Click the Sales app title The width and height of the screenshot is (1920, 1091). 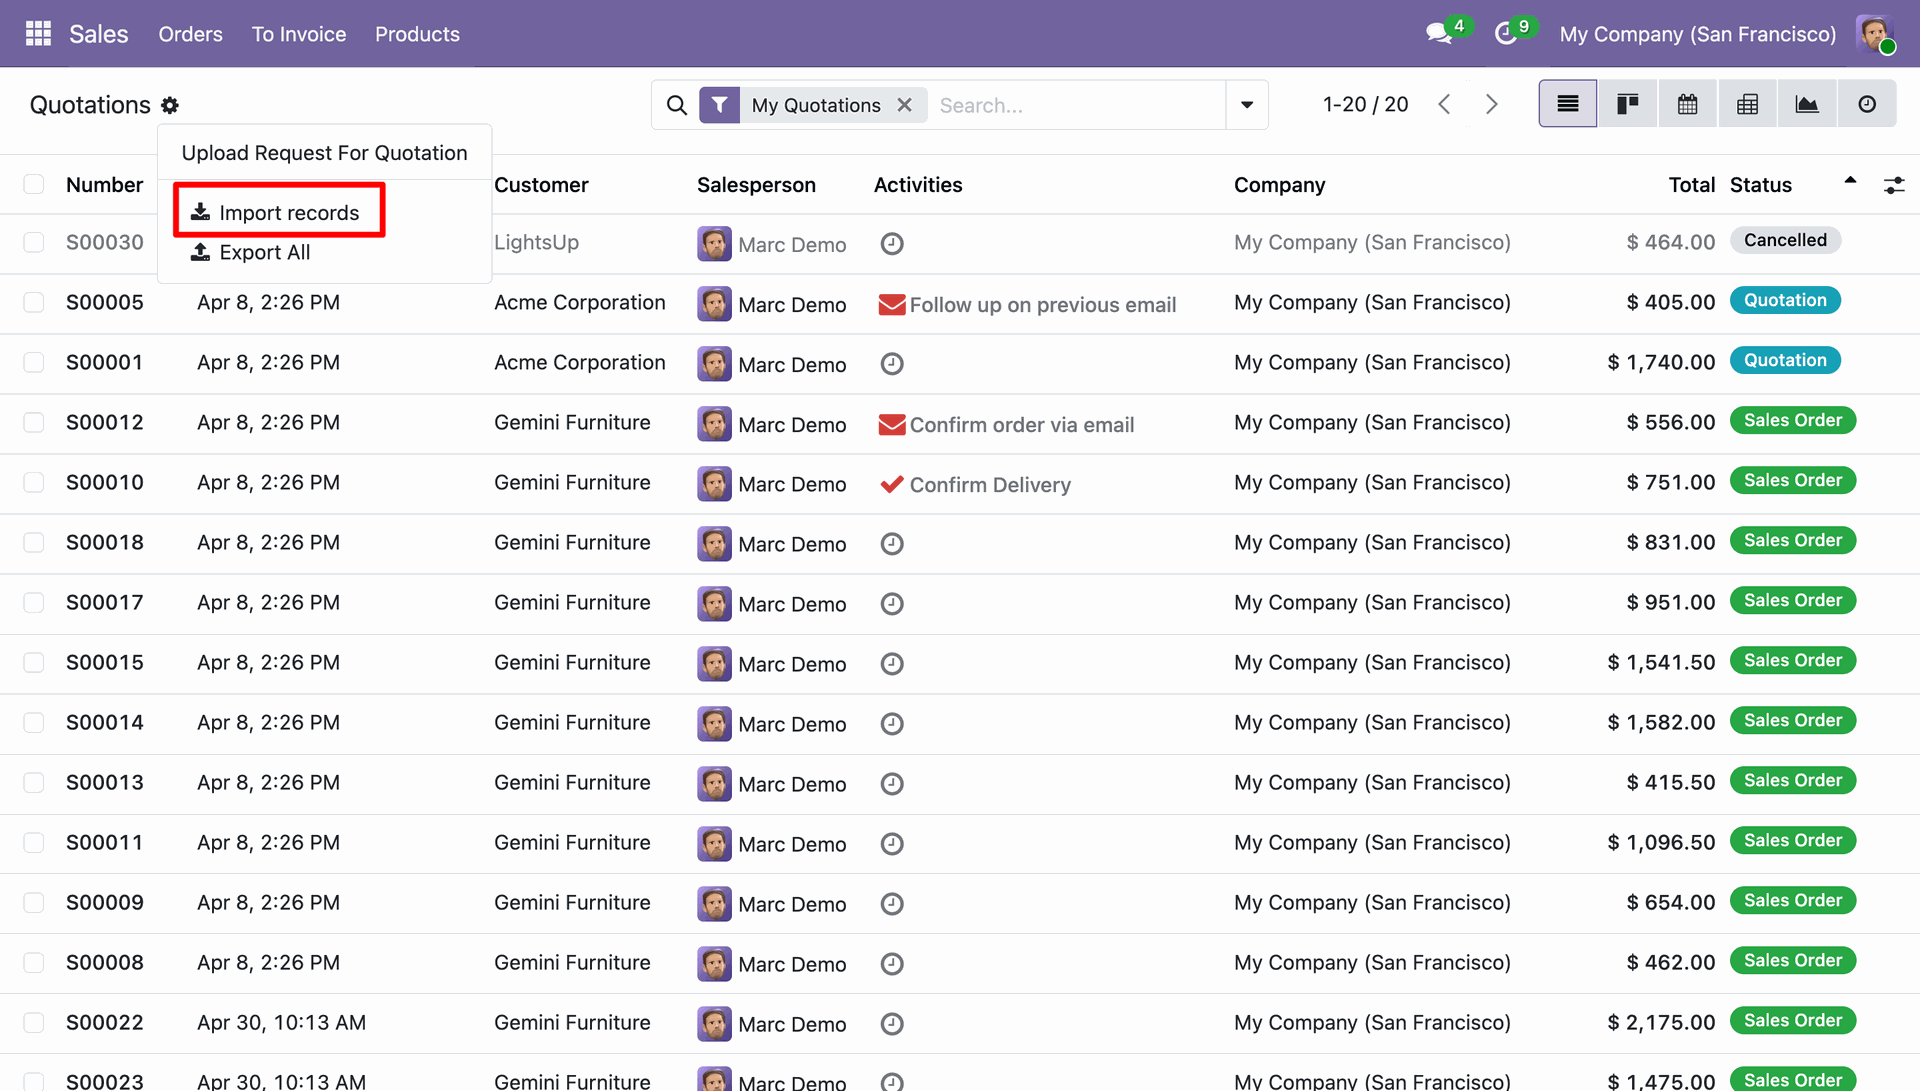click(98, 34)
